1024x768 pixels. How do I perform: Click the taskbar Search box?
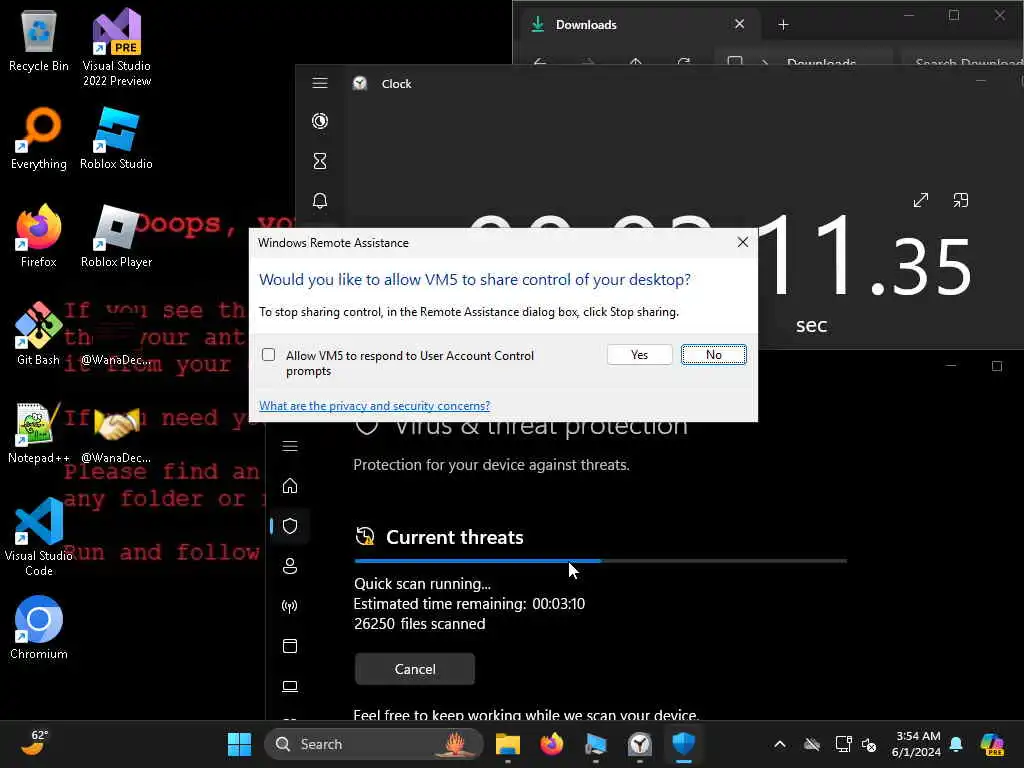click(374, 744)
